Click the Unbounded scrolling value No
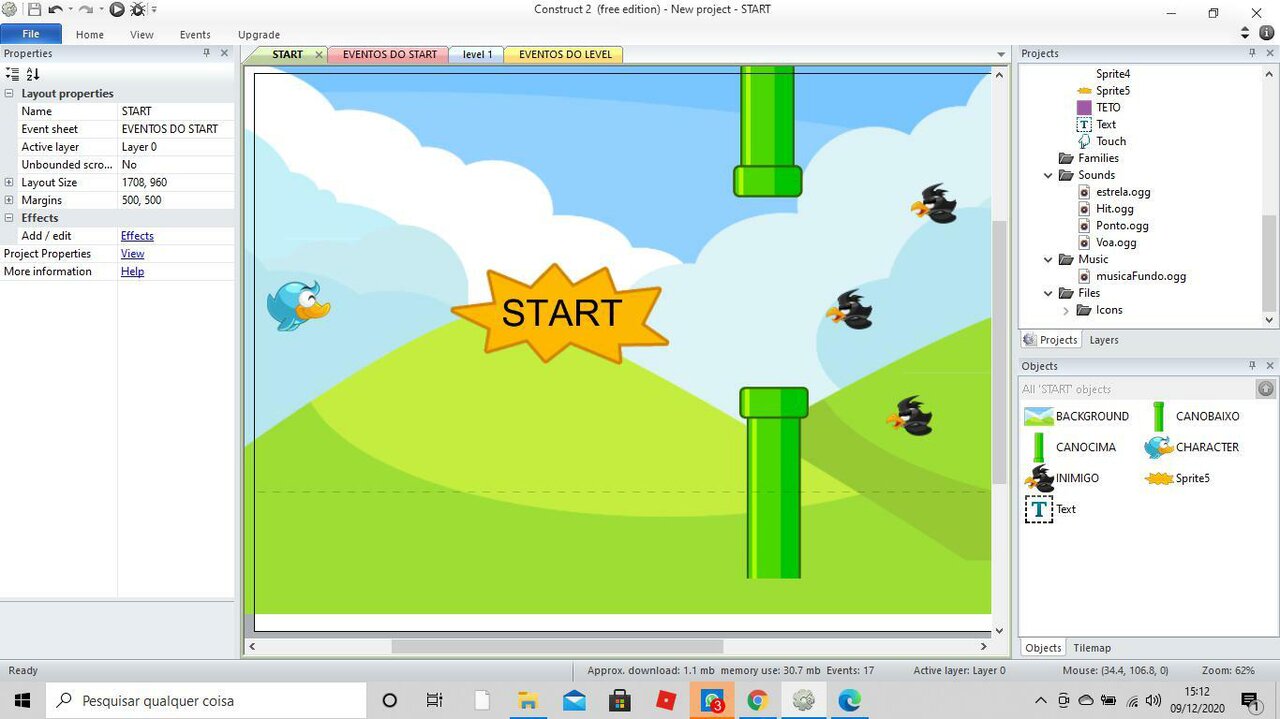 coord(176,164)
